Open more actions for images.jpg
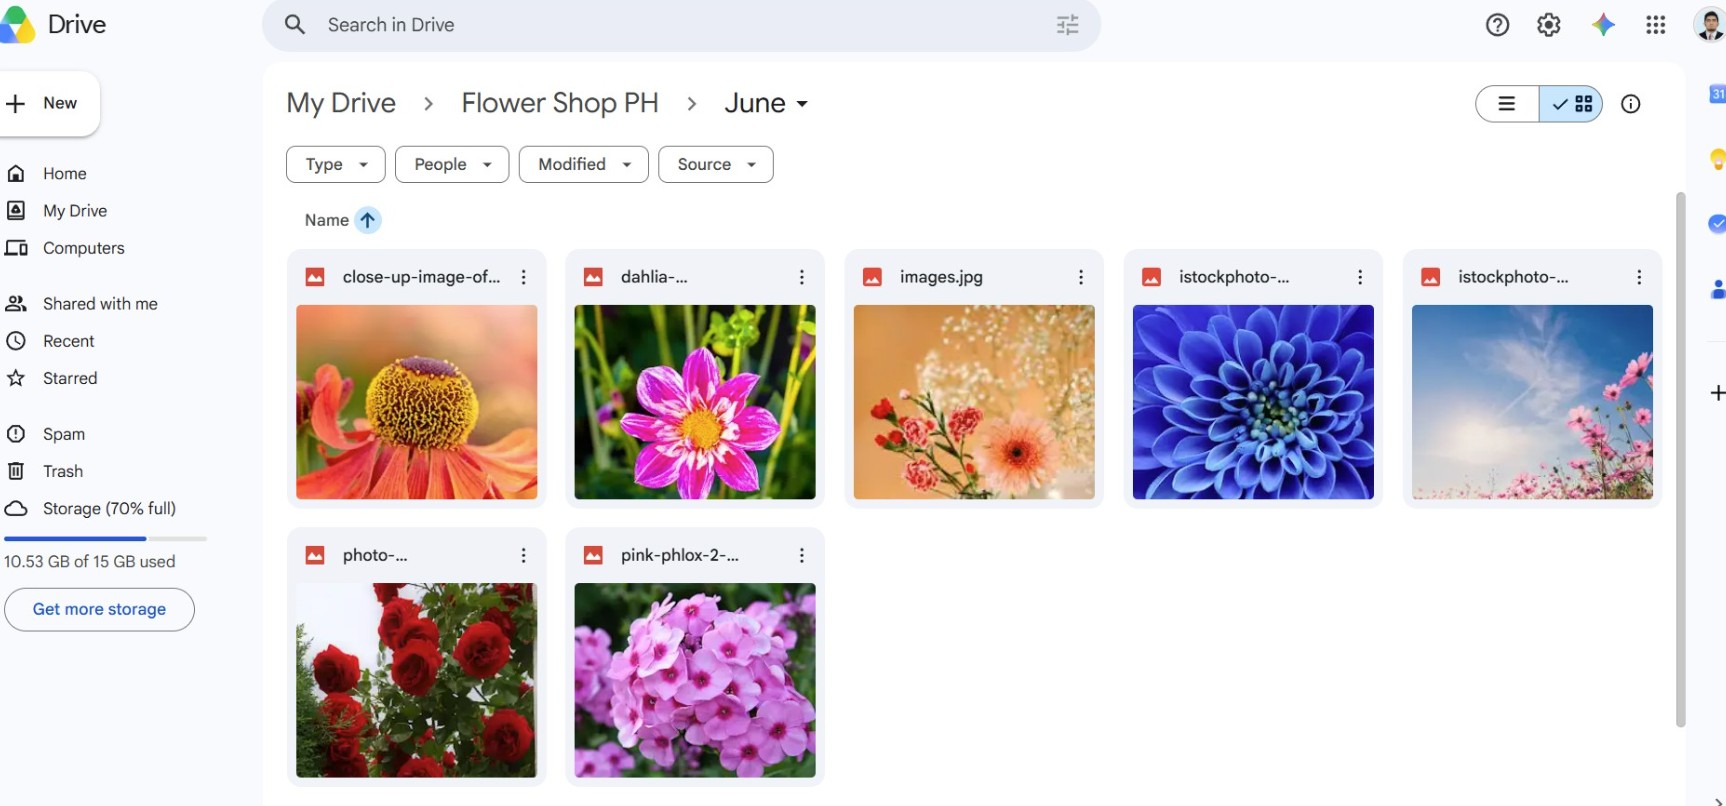Viewport: 1726px width, 806px height. point(1081,277)
